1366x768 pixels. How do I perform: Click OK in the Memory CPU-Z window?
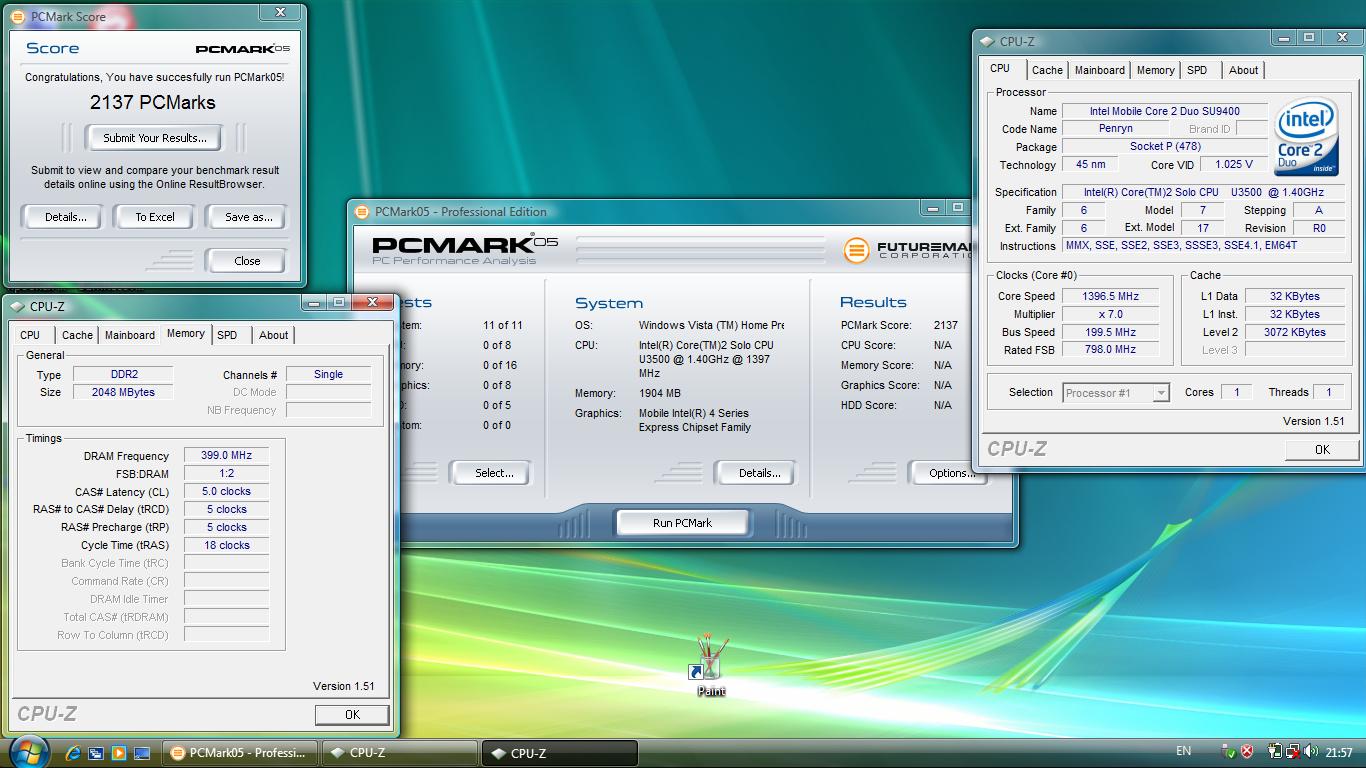(352, 715)
